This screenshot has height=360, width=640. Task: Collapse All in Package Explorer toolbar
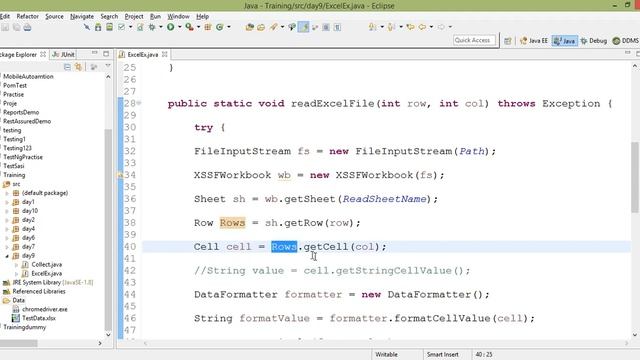(67, 67)
